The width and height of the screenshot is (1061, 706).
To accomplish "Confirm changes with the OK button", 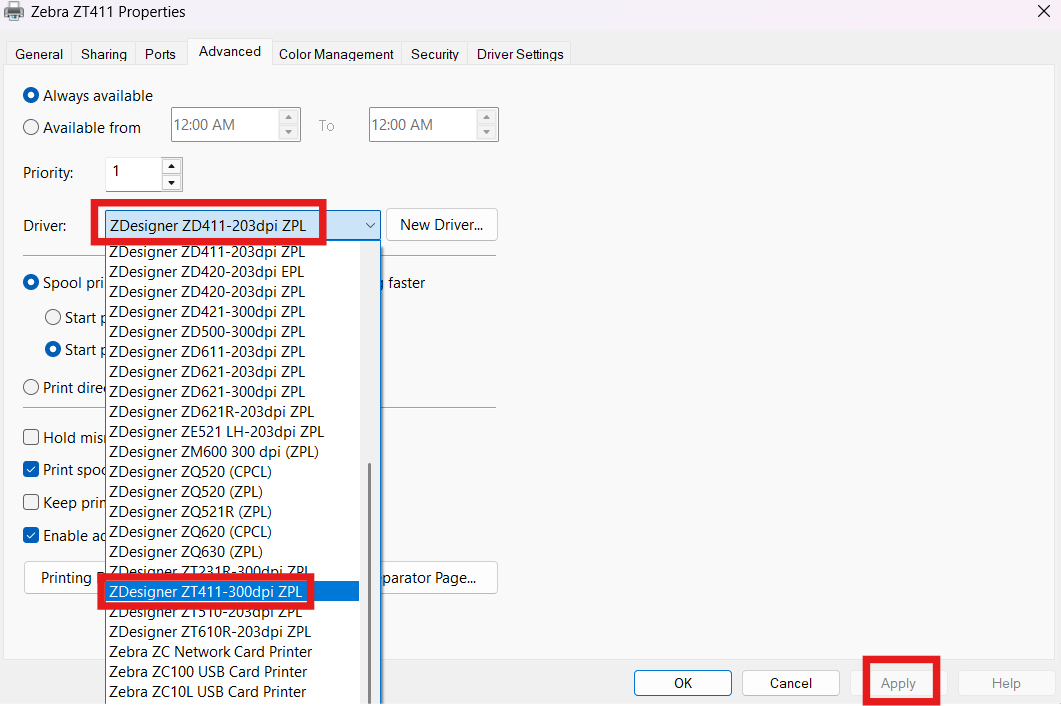I will tap(682, 683).
